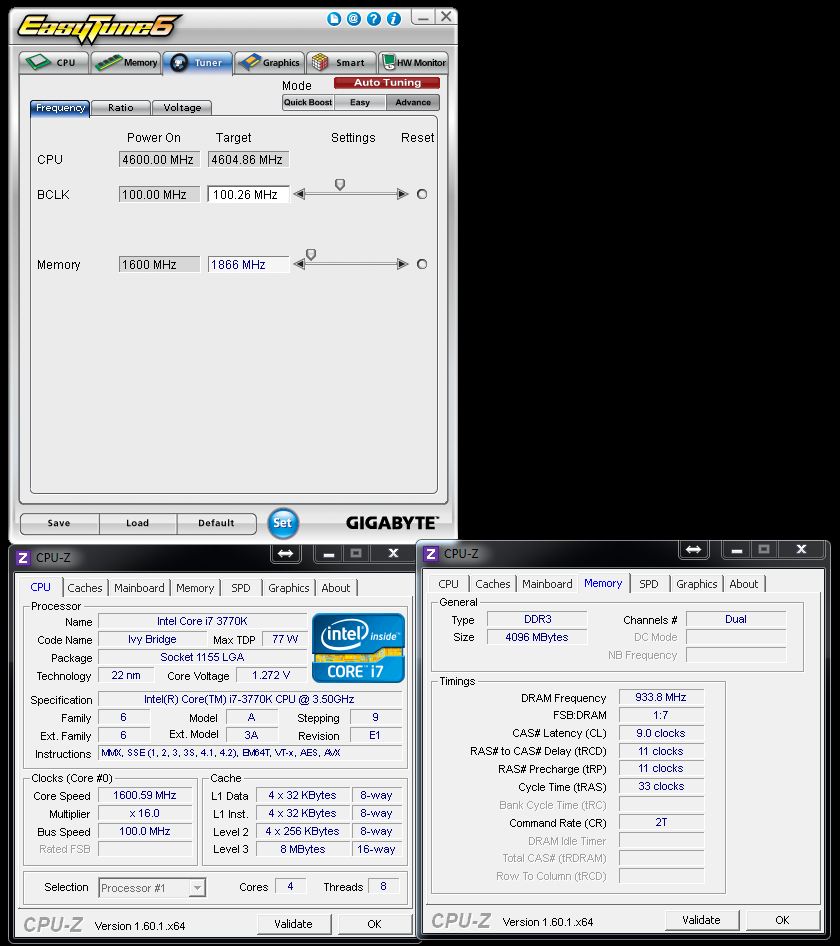Screen dimensions: 840x946
Task: Switch to the Ratio sub-tab
Action: coord(121,108)
